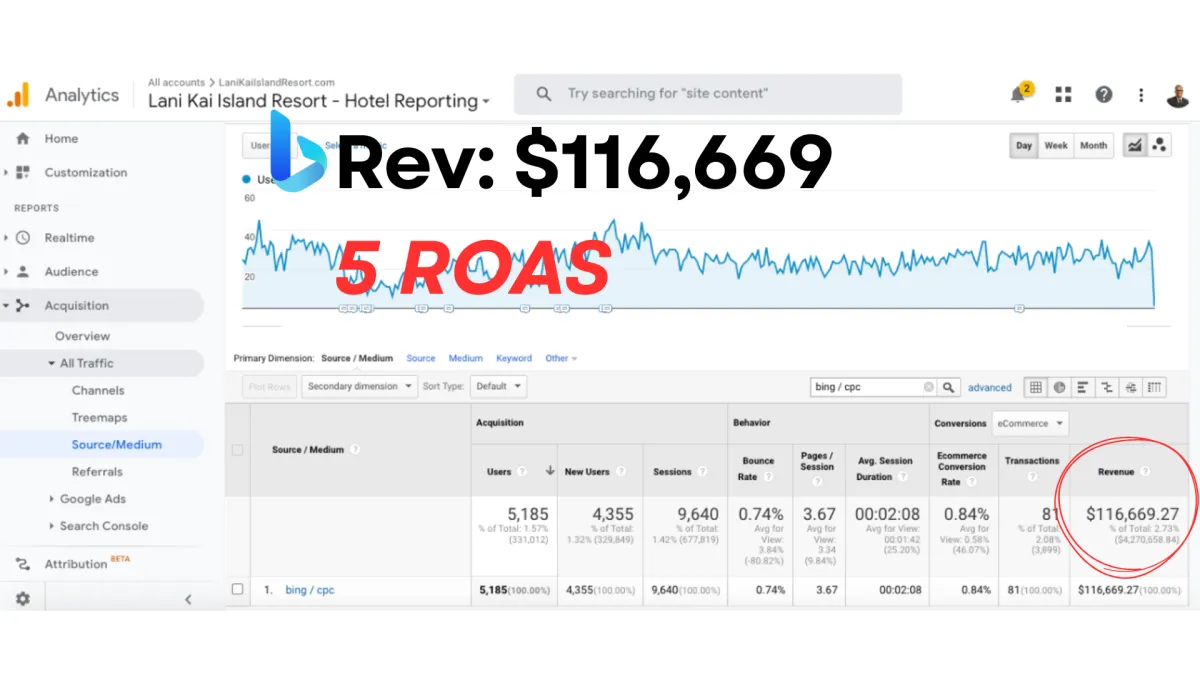The image size is (1200, 675).
Task: Open the Secondary dimension dropdown
Action: point(360,386)
